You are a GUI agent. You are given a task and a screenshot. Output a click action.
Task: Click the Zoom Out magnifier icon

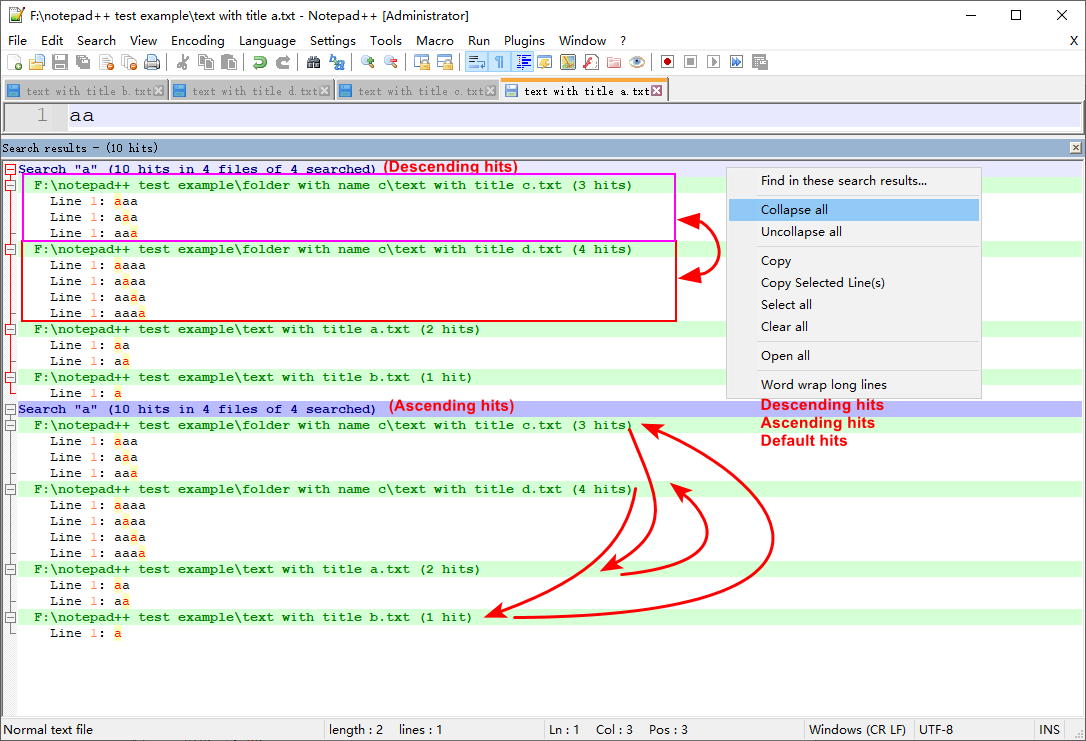pyautogui.click(x=391, y=62)
